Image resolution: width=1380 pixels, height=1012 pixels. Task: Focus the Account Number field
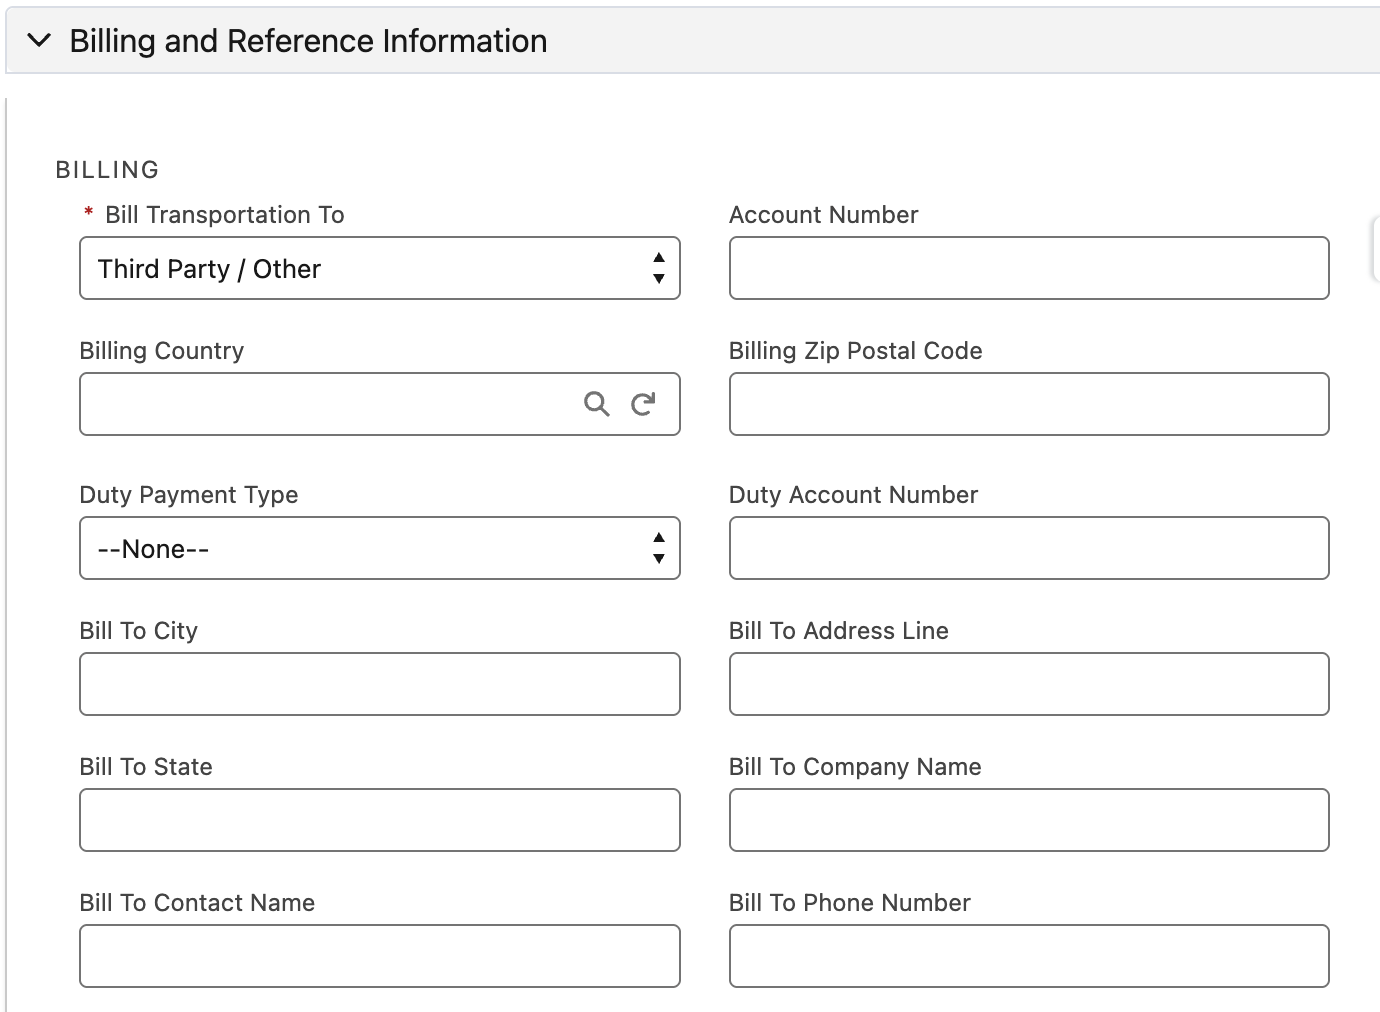pos(1028,268)
